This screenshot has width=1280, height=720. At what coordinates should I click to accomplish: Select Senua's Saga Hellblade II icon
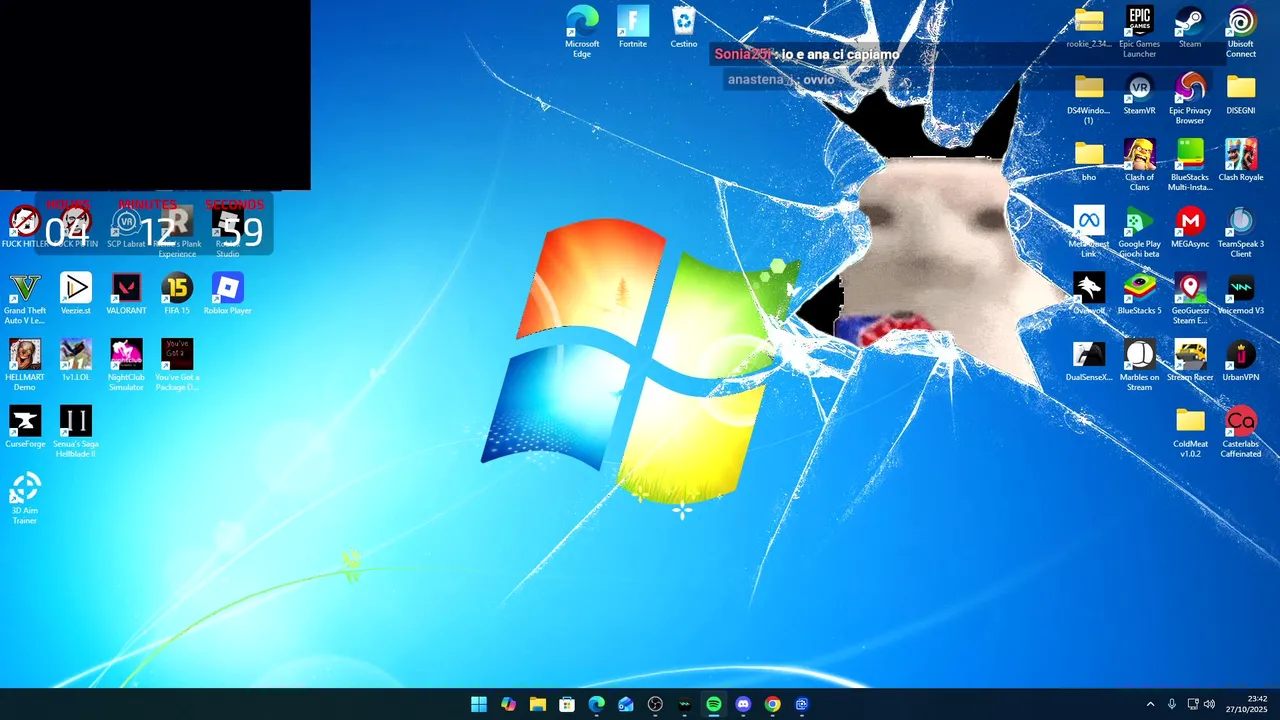76,432
